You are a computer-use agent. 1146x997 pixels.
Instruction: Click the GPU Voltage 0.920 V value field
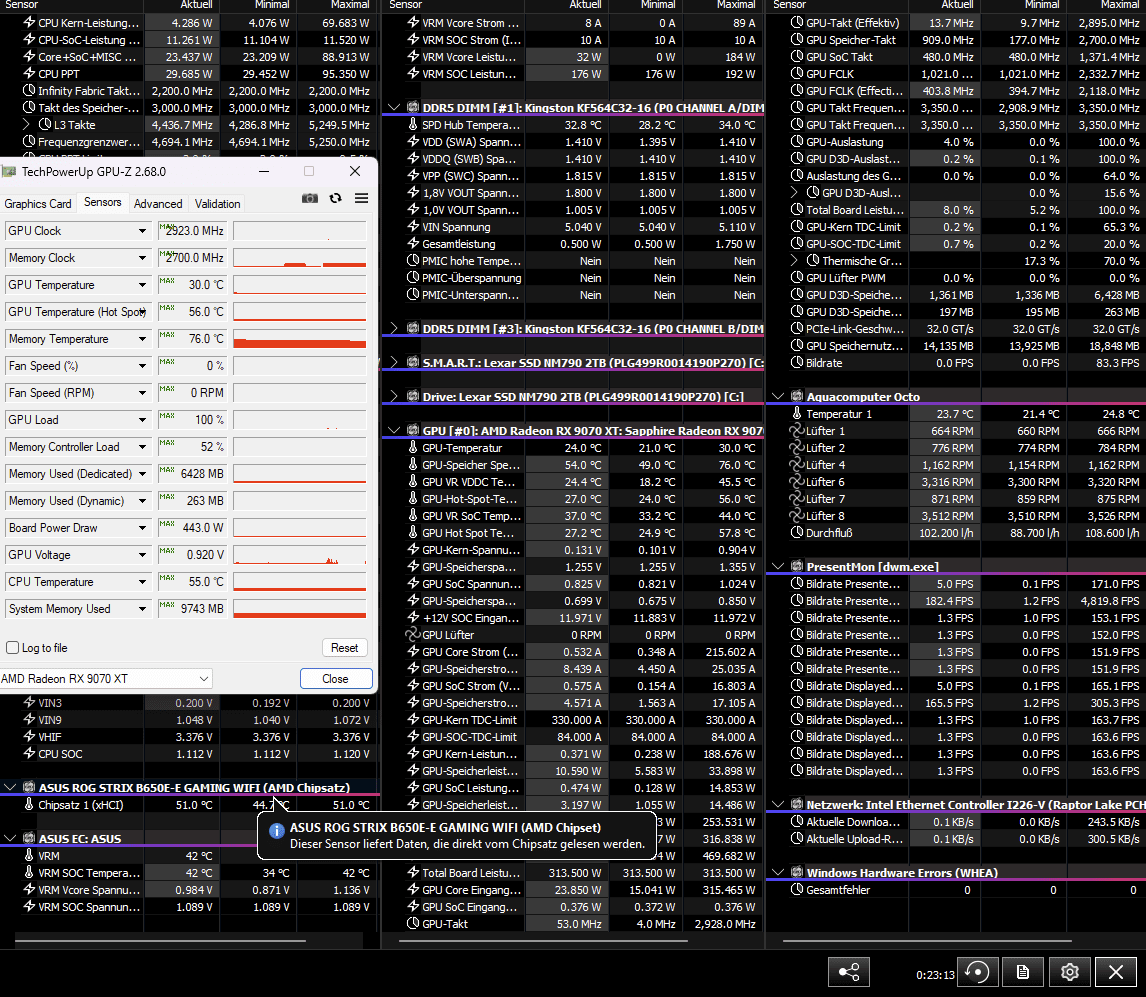click(x=191, y=555)
